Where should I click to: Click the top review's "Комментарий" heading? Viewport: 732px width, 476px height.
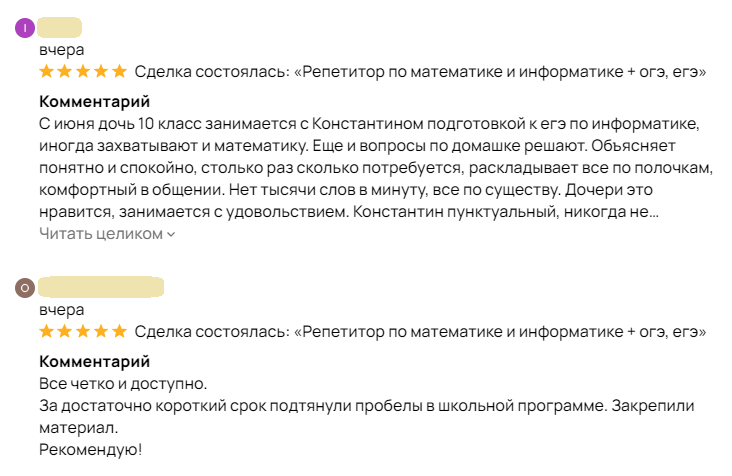pos(94,101)
